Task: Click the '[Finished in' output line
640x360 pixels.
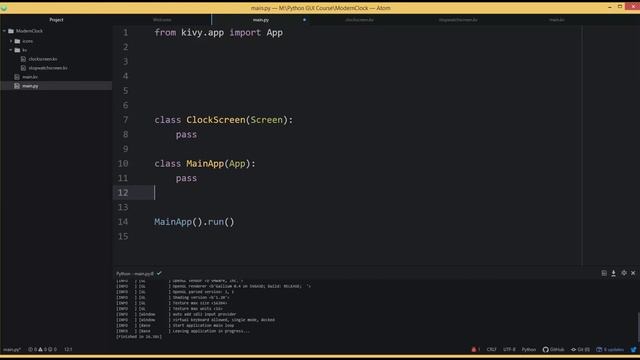Action: click(x=139, y=337)
